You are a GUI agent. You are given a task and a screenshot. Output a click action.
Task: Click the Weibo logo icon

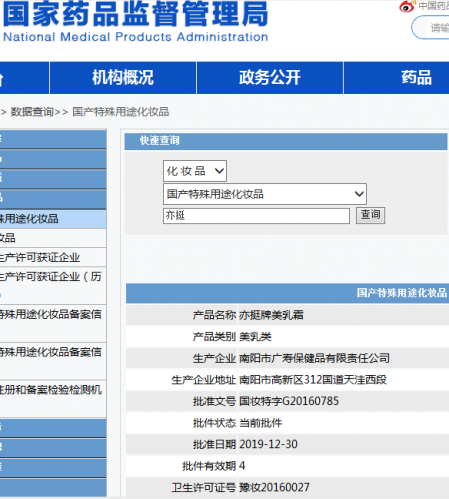point(407,6)
